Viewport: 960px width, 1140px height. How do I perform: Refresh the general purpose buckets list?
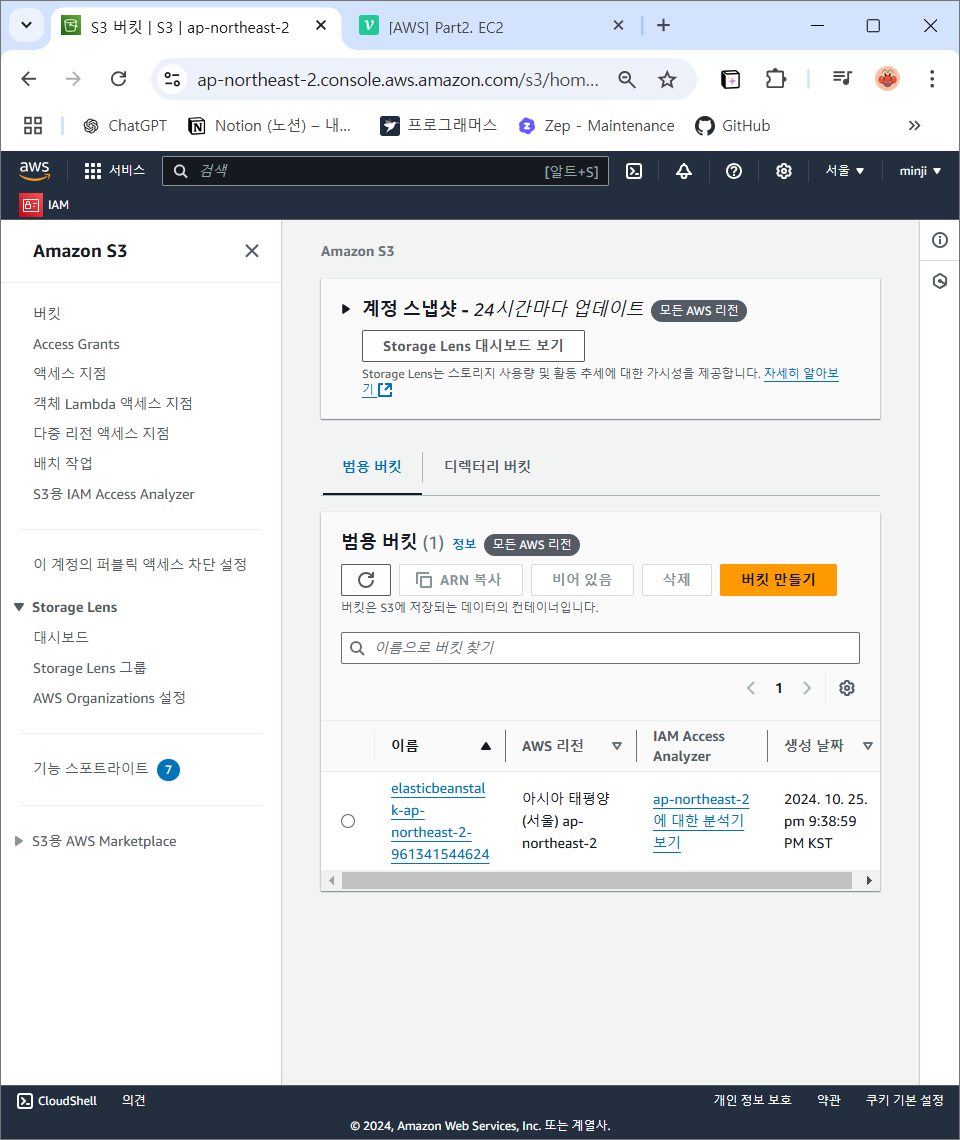pyautogui.click(x=366, y=579)
